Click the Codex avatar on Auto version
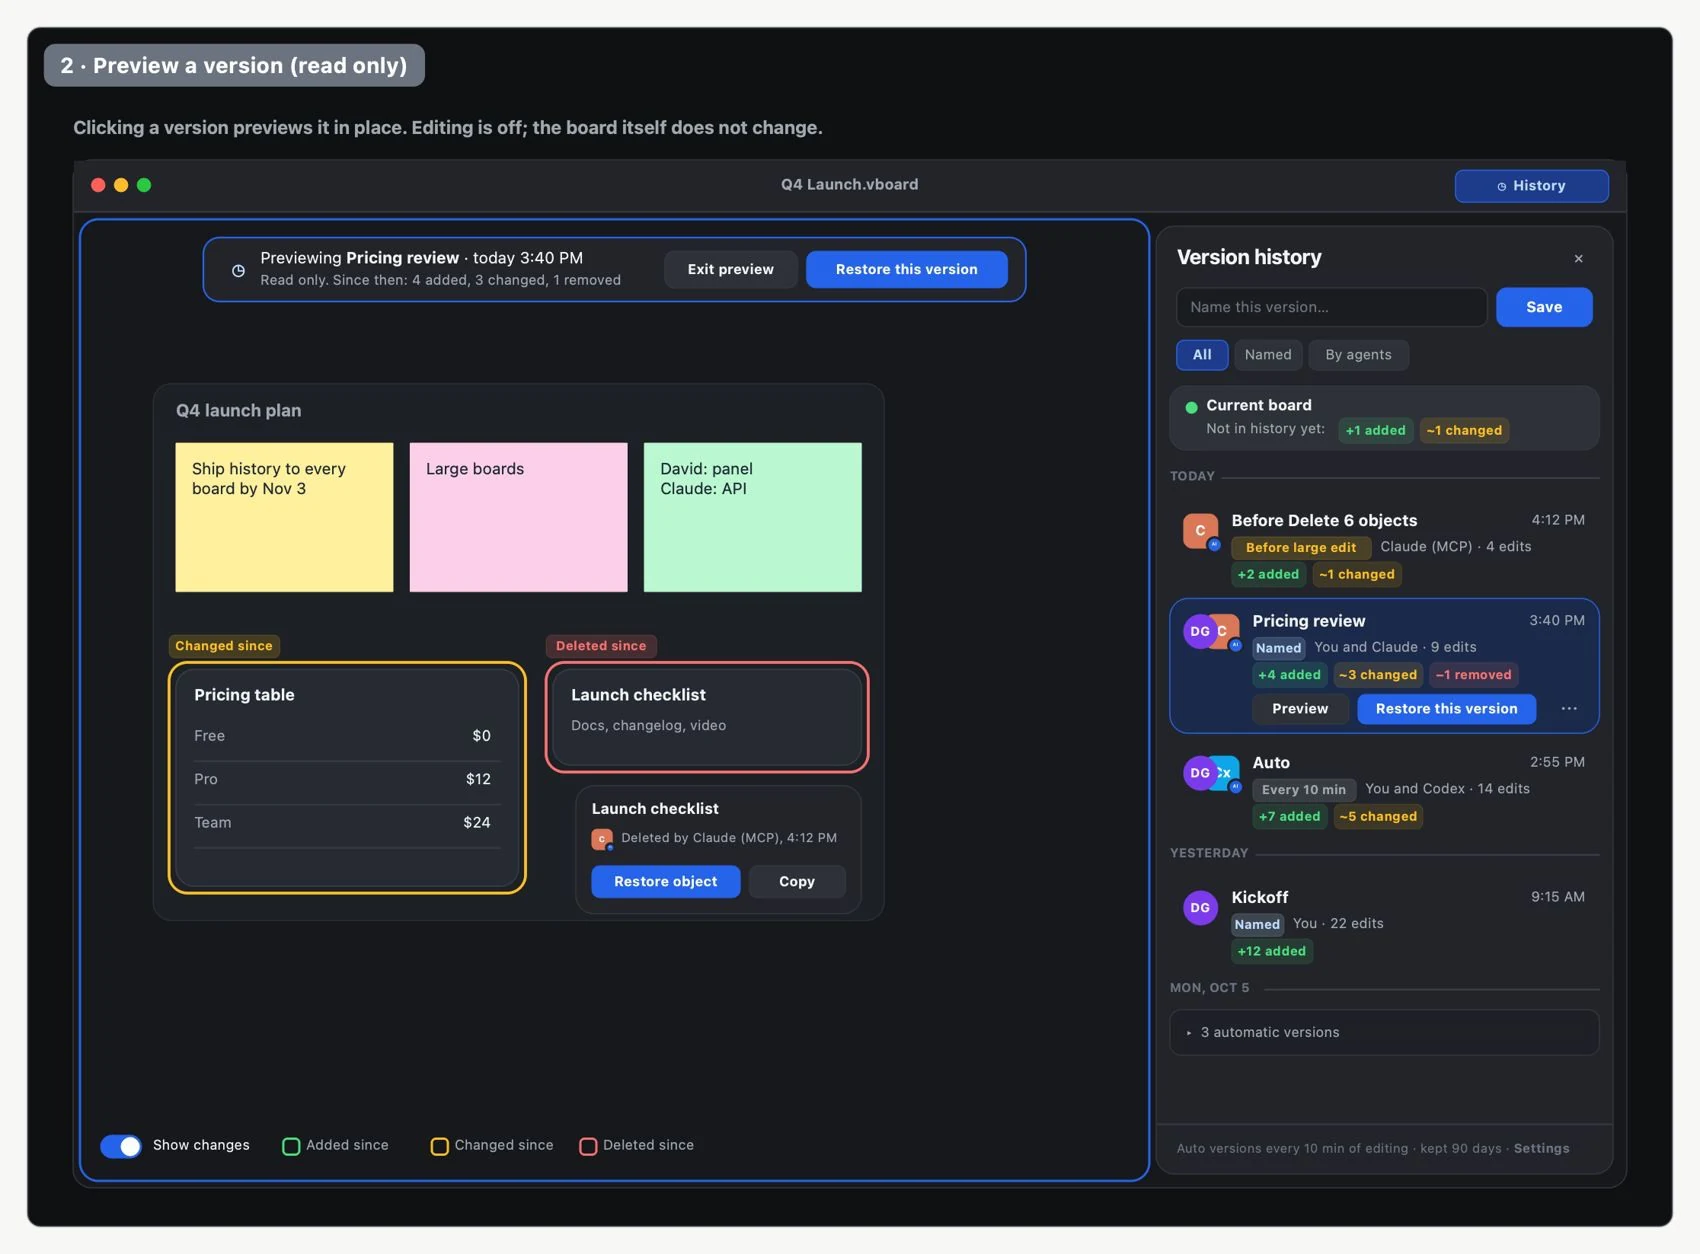 click(1227, 773)
